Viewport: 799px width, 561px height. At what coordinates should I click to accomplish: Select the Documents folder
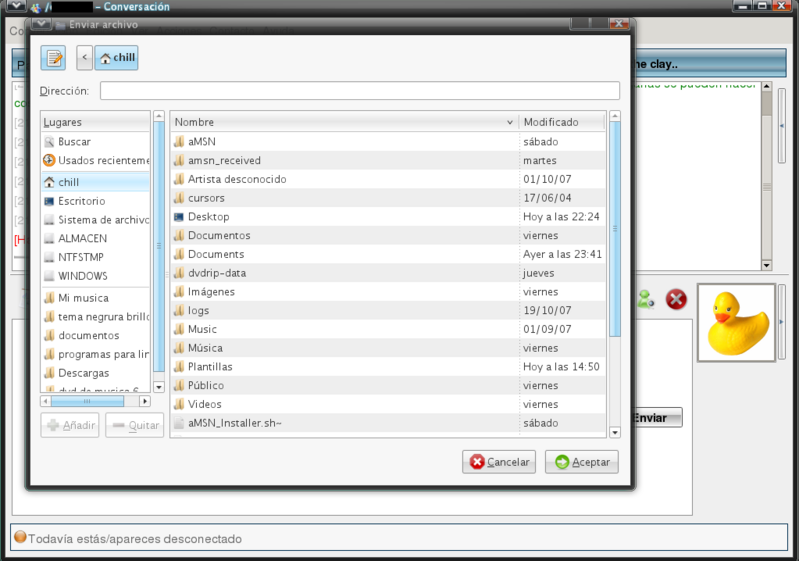(x=344, y=254)
